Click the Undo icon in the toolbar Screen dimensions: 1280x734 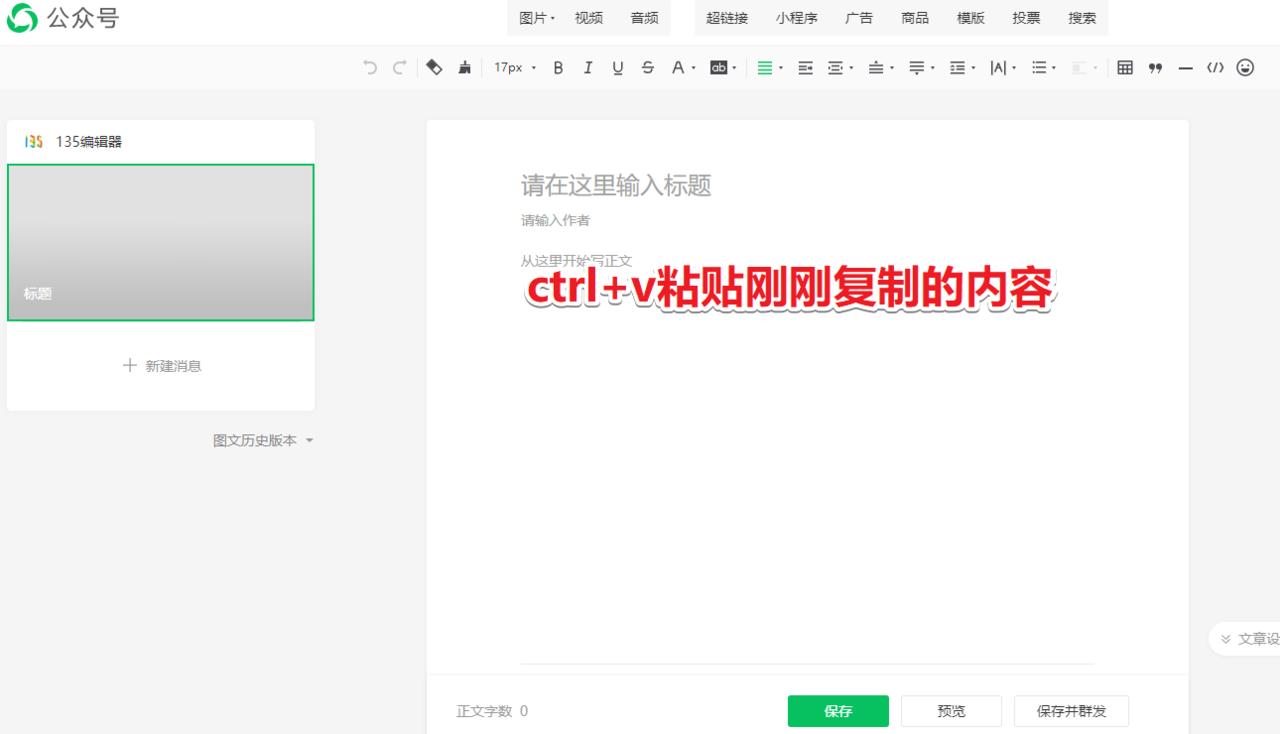369,67
